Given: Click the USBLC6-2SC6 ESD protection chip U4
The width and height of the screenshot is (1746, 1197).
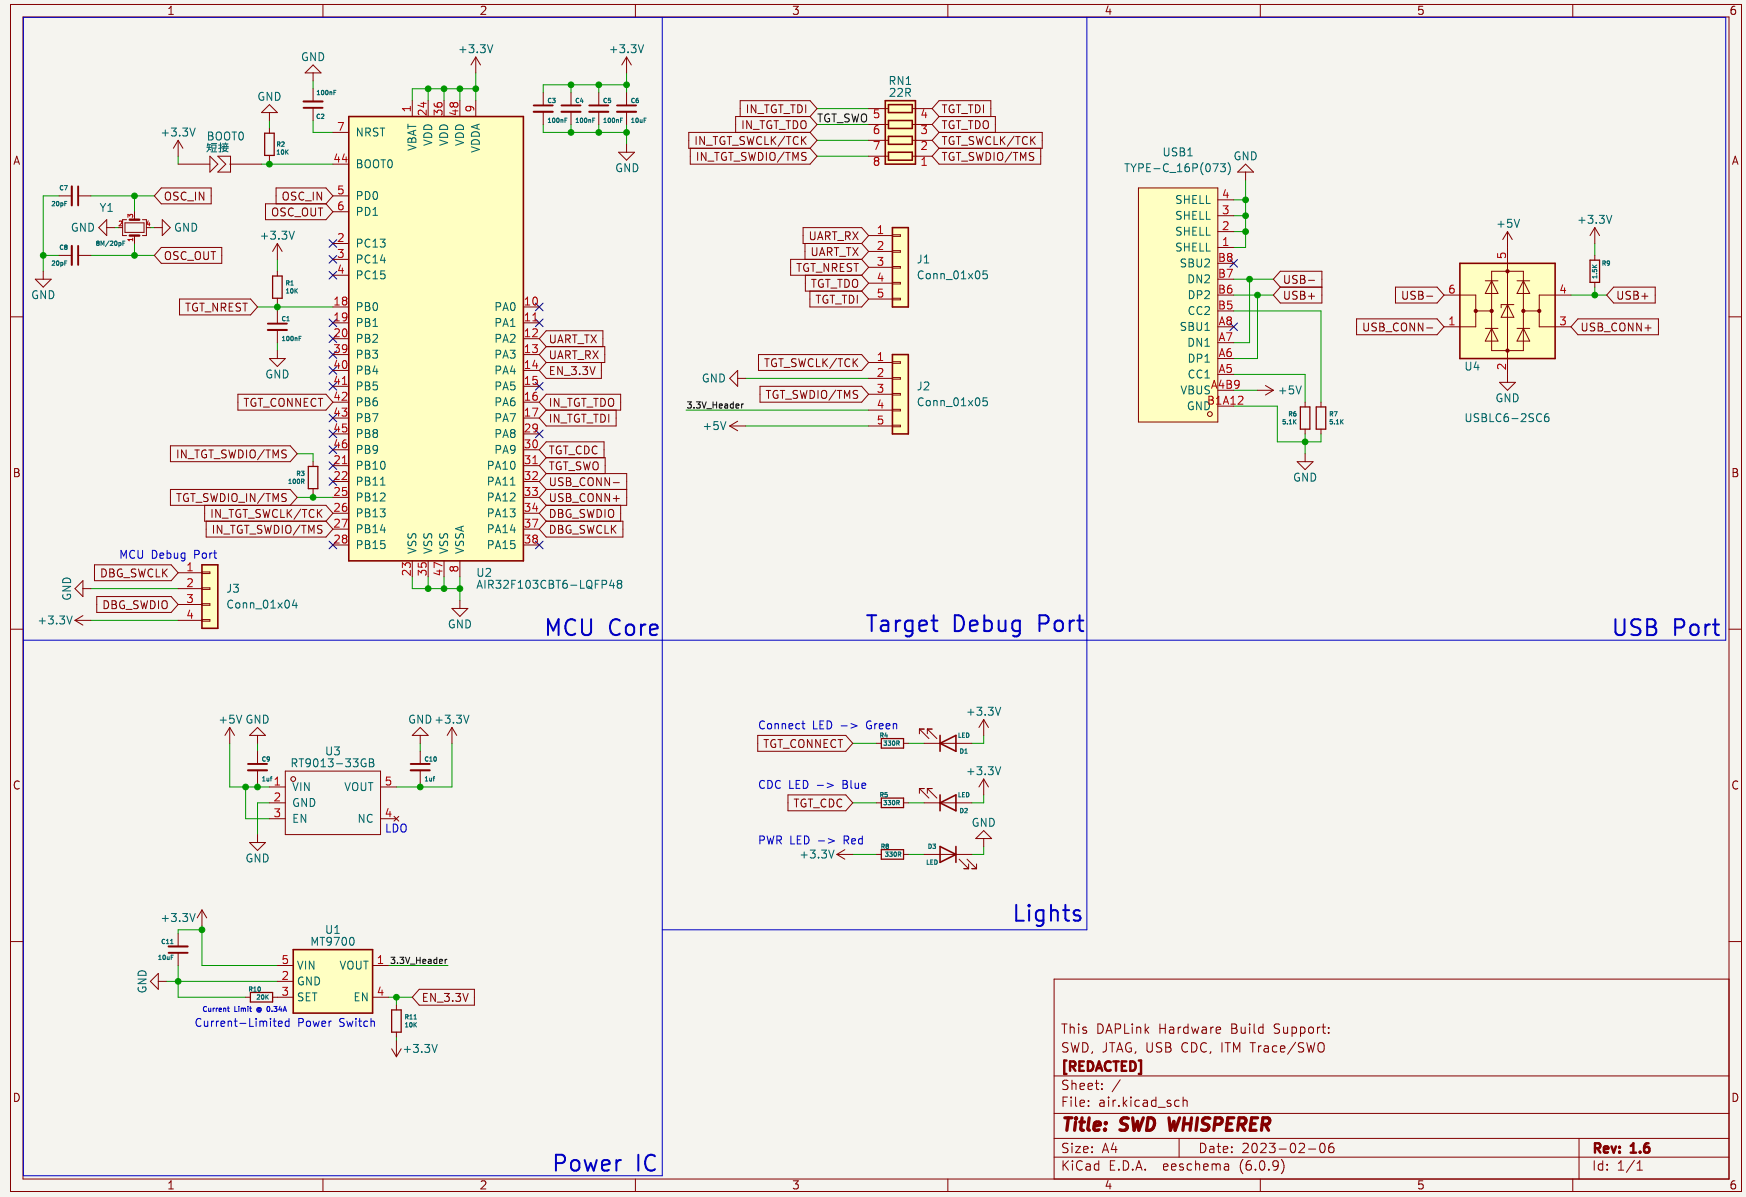Looking at the screenshot, I should coord(1507,311).
